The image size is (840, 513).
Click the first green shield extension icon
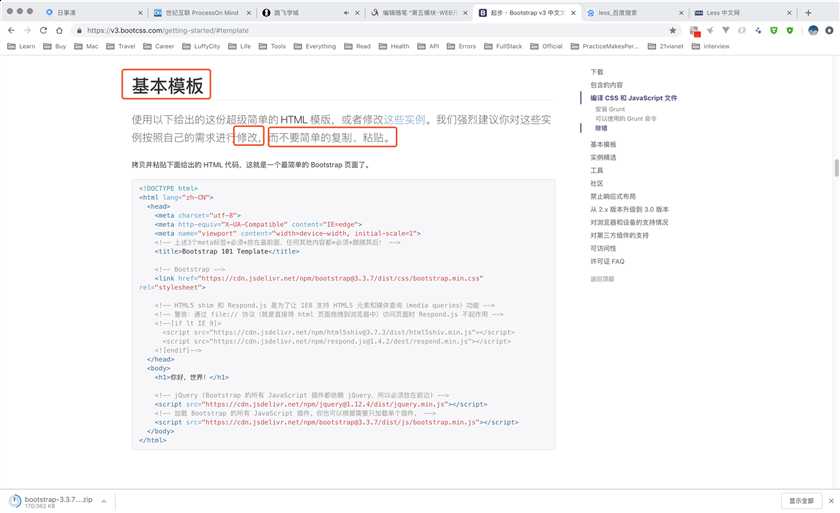(x=774, y=31)
